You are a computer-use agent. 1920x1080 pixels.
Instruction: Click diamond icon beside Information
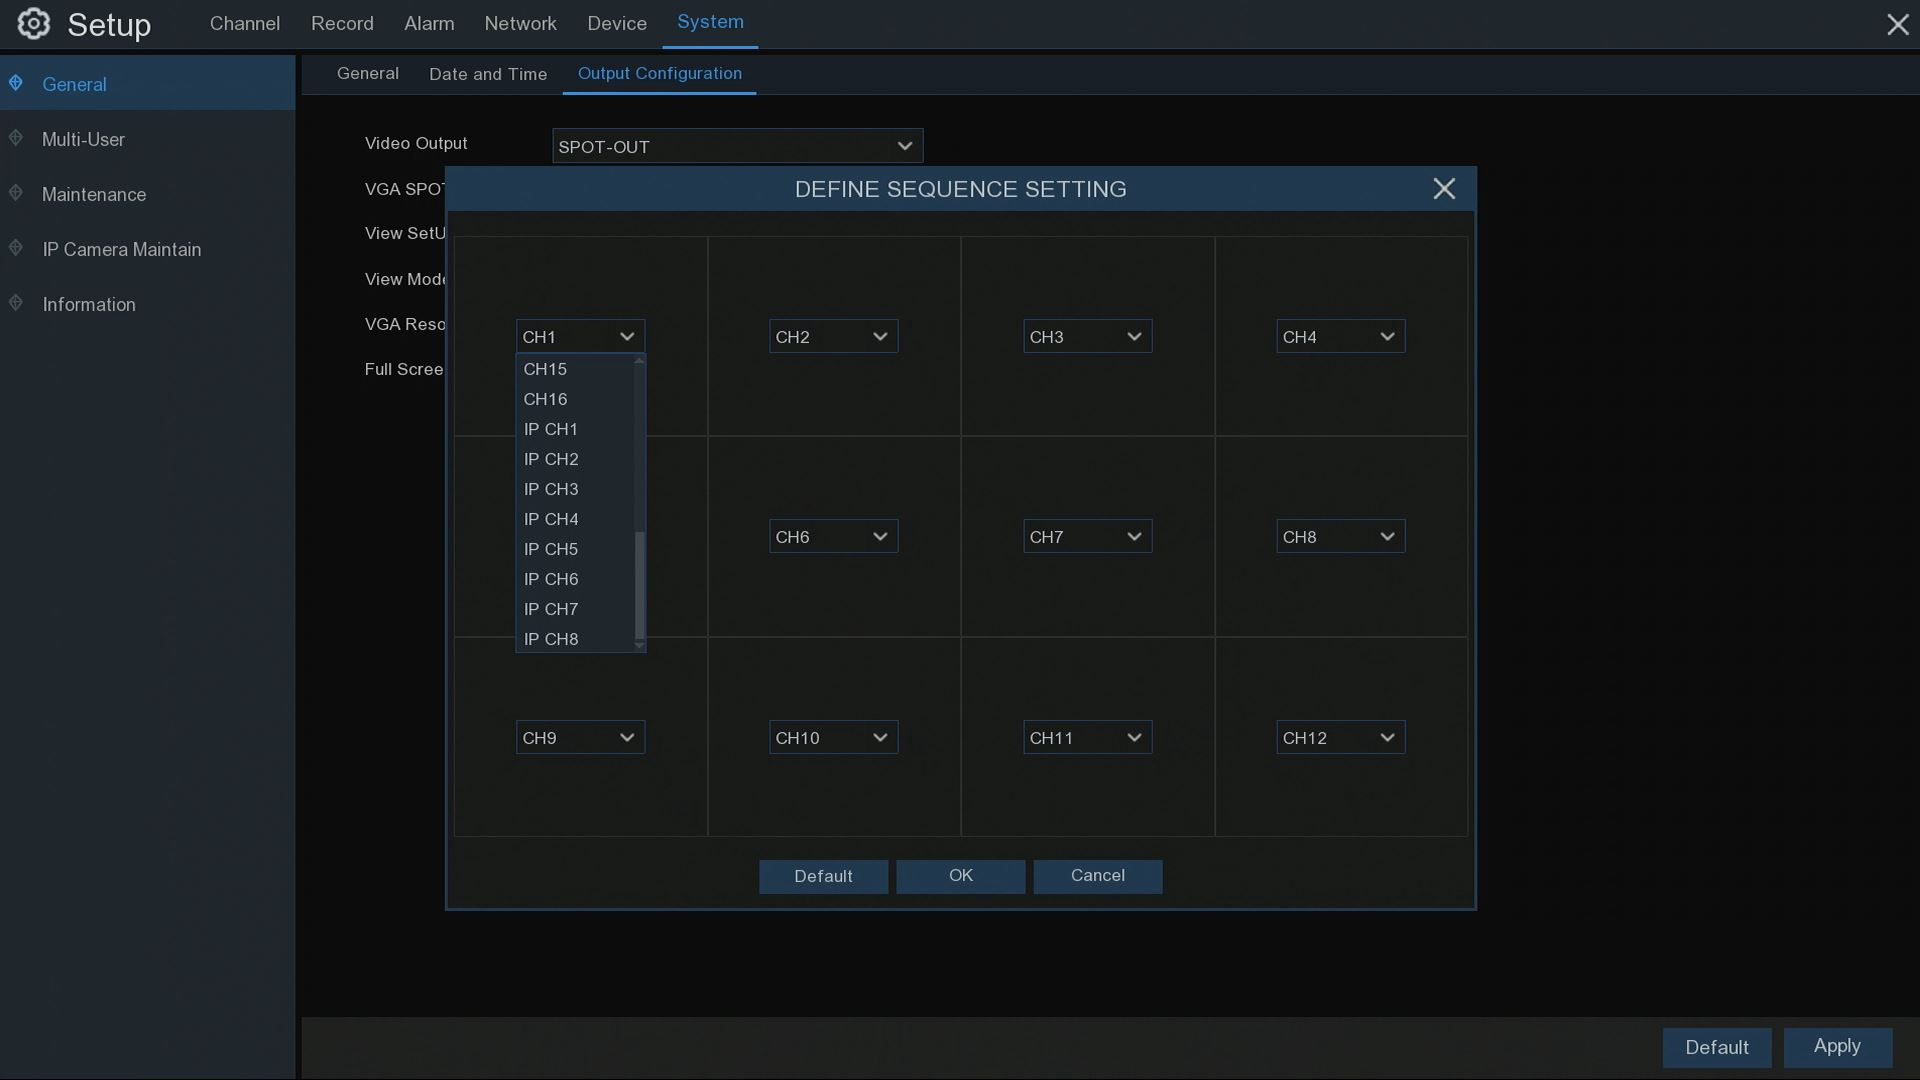(x=16, y=303)
